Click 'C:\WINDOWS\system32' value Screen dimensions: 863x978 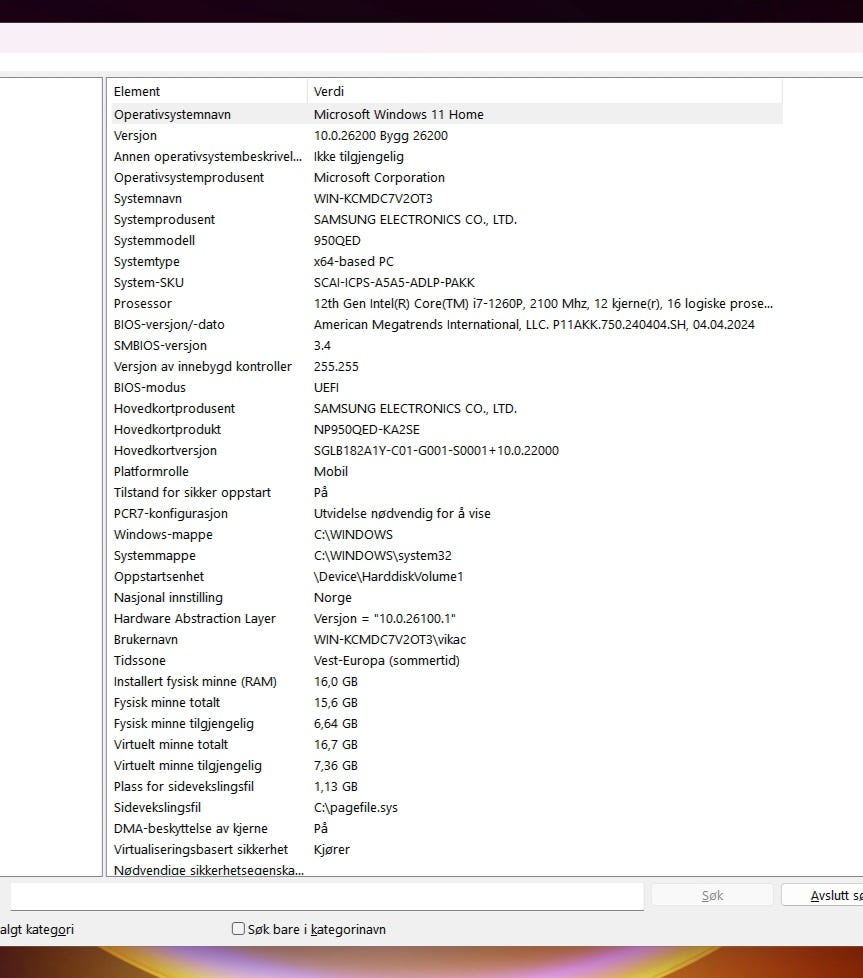click(382, 555)
